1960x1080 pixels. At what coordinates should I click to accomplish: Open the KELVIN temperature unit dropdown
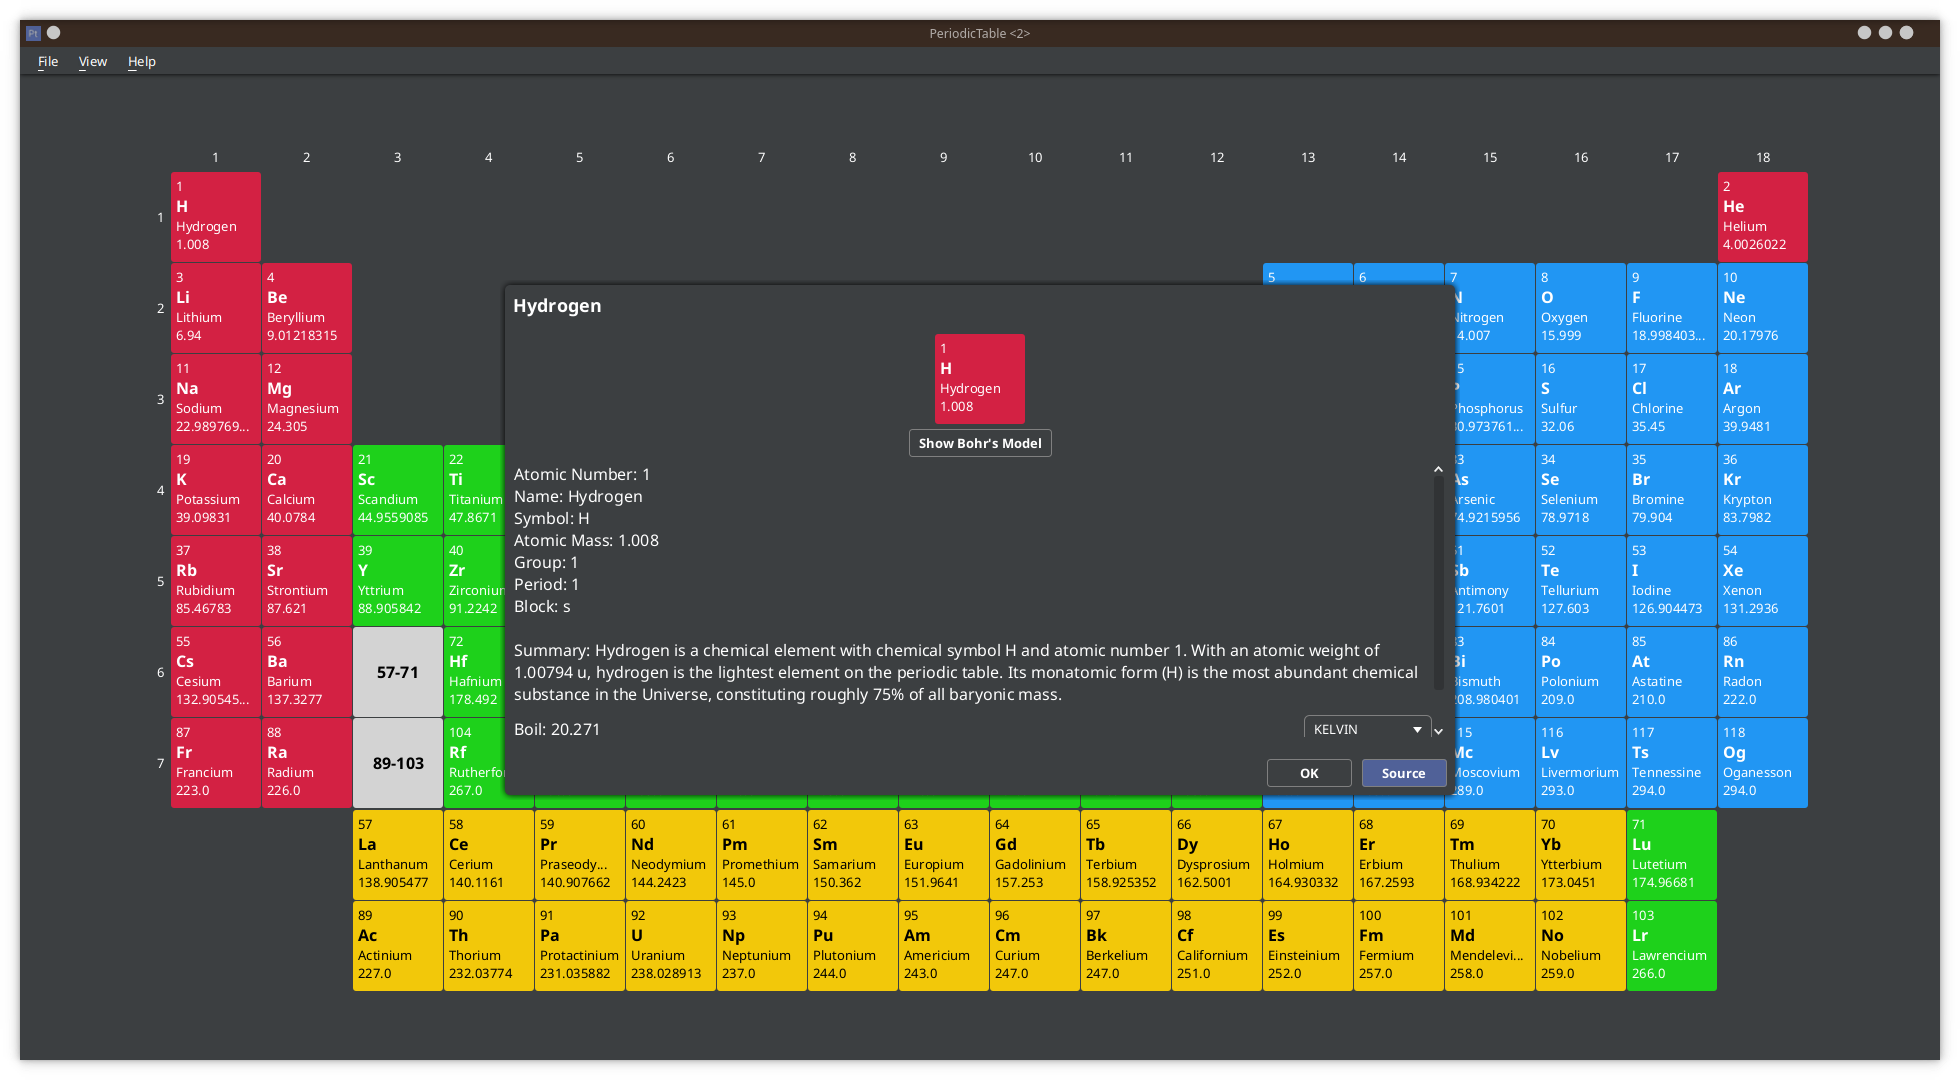coord(1367,729)
